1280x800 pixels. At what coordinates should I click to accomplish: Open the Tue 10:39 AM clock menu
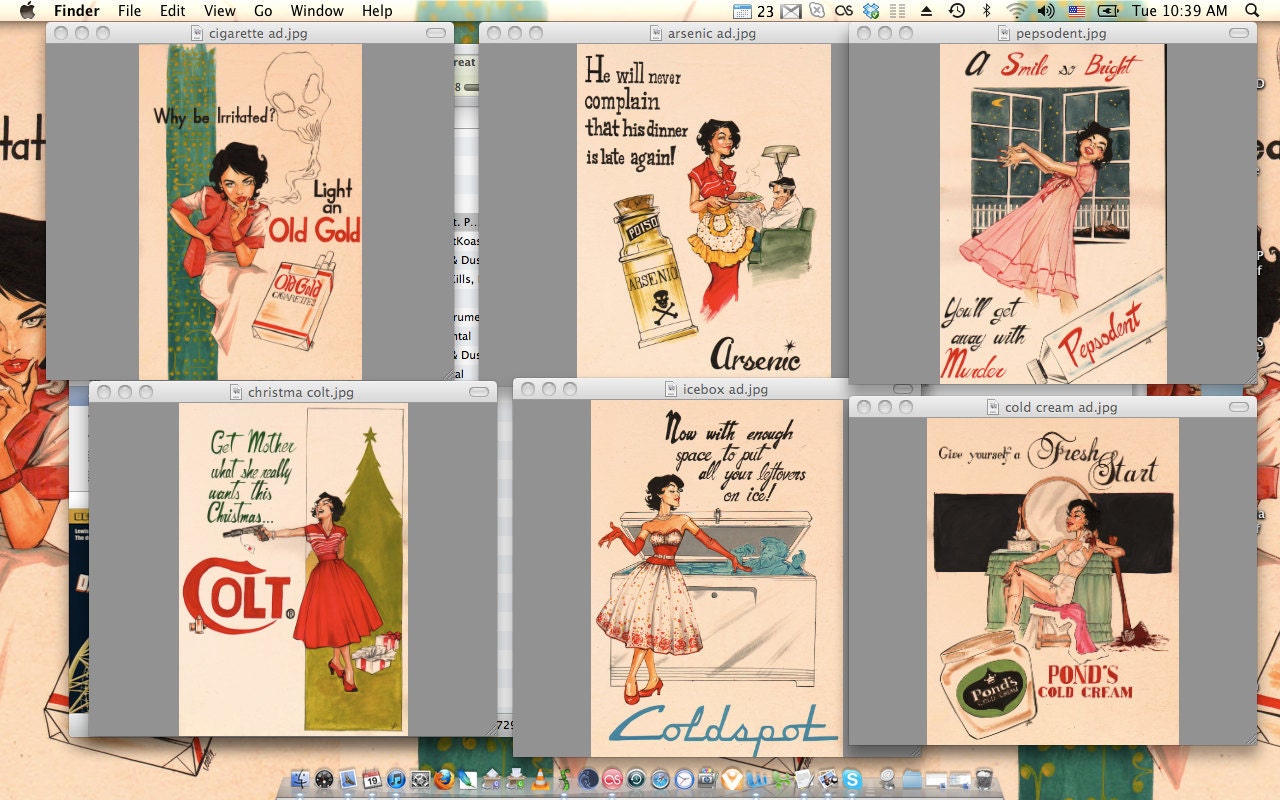click(x=1179, y=11)
